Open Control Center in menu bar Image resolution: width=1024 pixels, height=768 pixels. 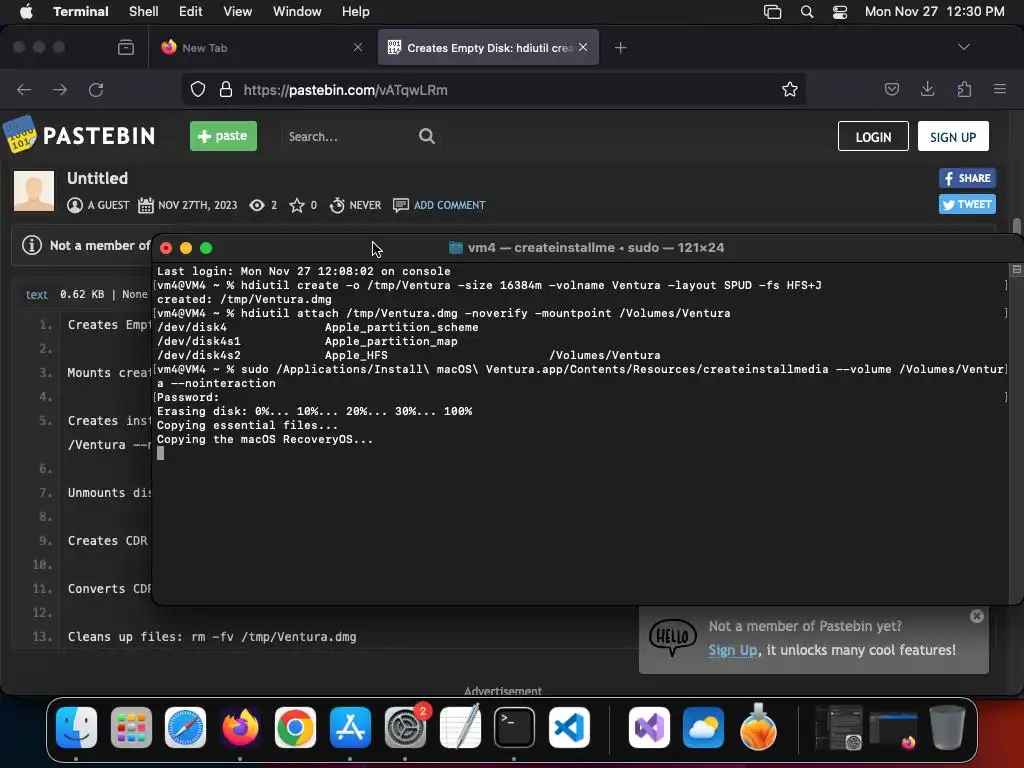pos(840,12)
